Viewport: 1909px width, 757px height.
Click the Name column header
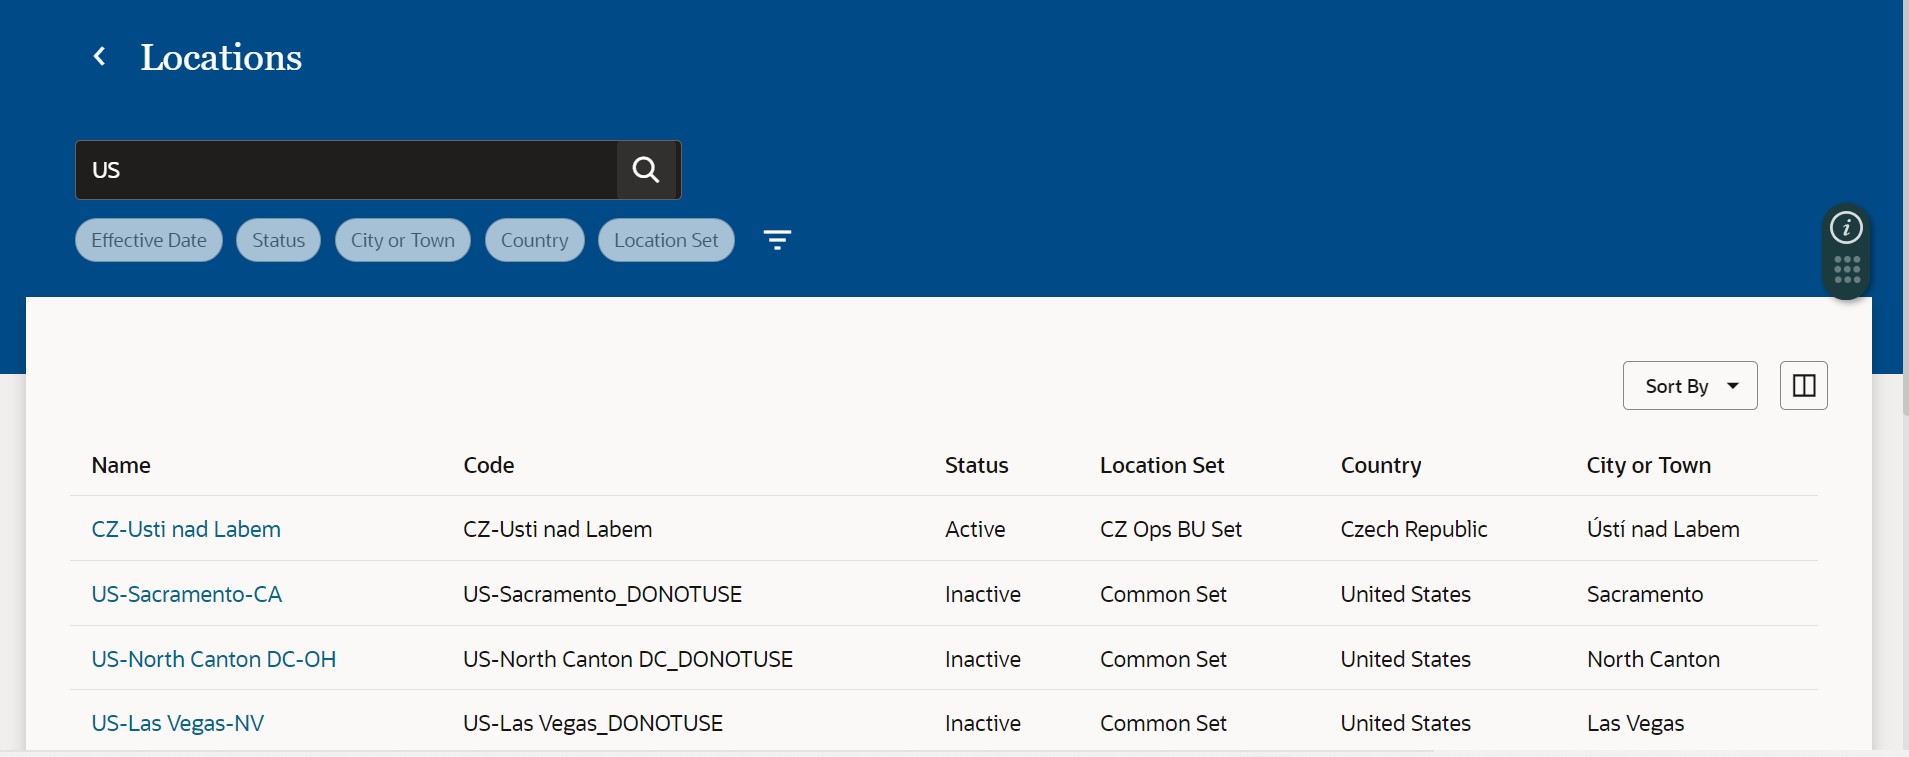[121, 465]
